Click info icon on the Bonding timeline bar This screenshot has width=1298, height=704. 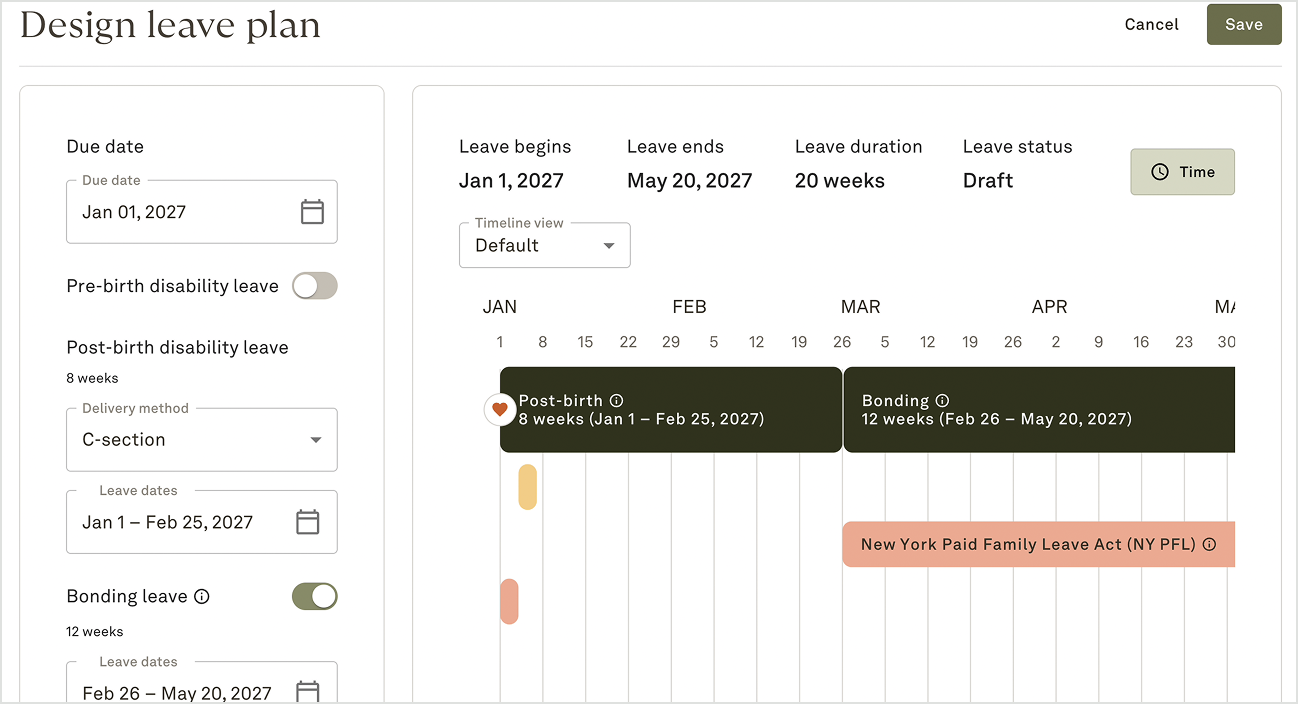tap(942, 401)
